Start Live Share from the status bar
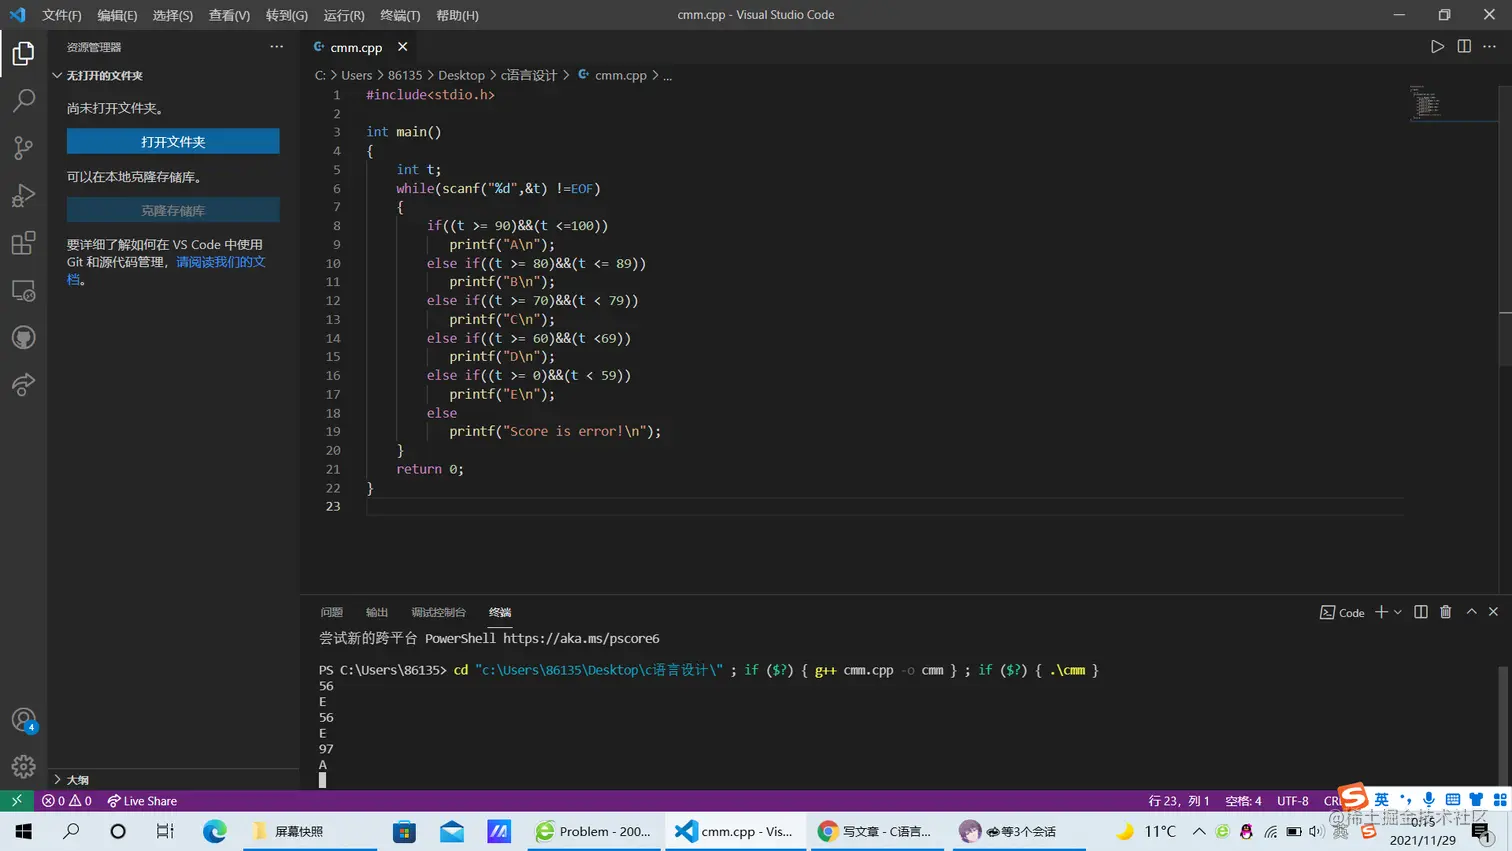The image size is (1512, 851). pos(142,801)
